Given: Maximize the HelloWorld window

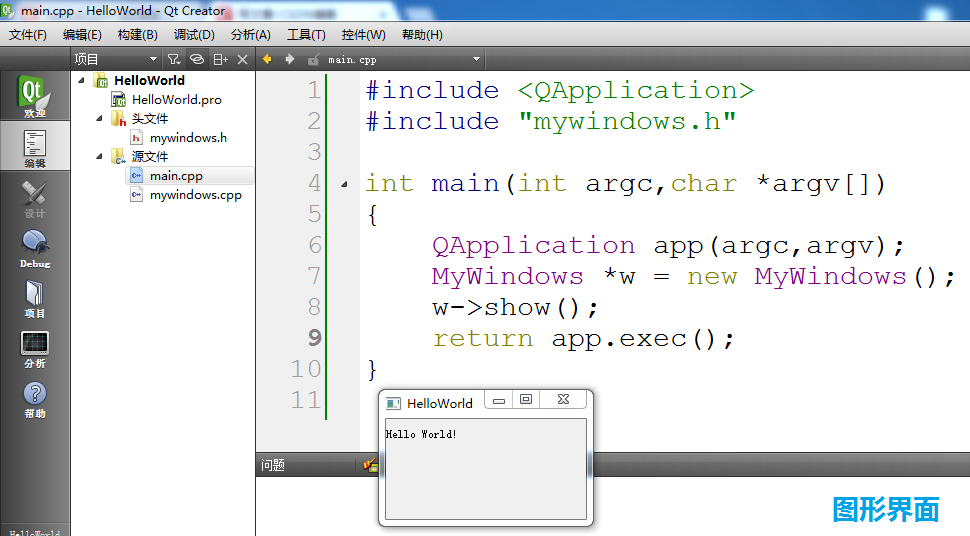Looking at the screenshot, I should (x=526, y=400).
